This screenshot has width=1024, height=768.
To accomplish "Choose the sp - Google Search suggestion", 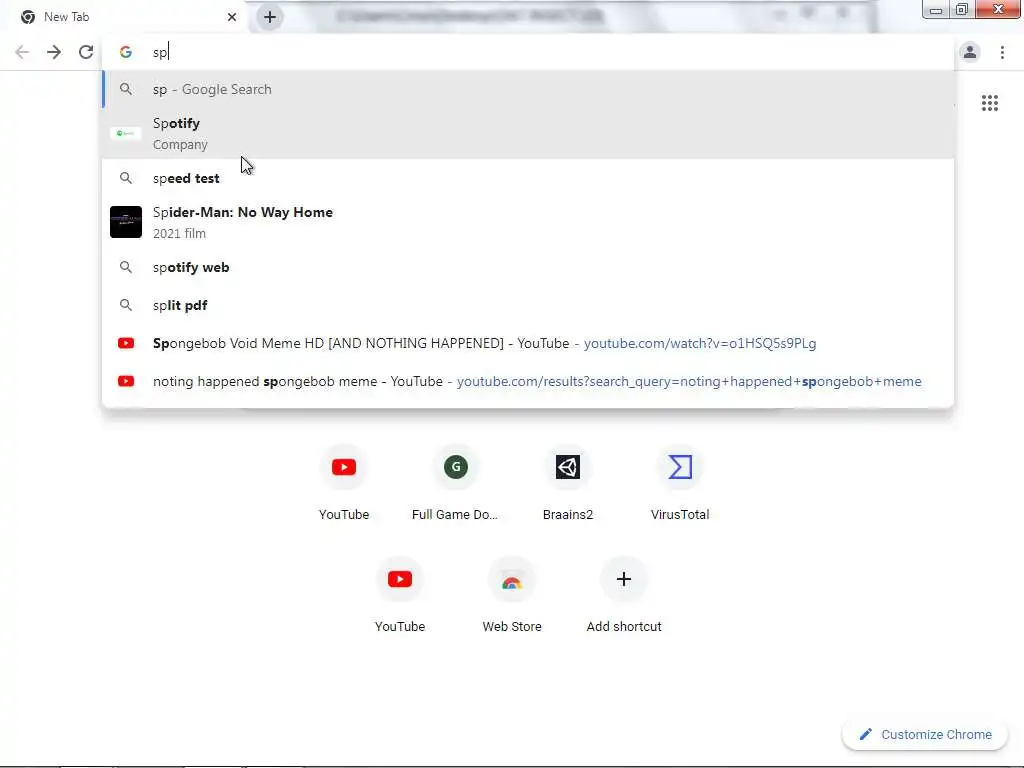I will pyautogui.click(x=528, y=89).
